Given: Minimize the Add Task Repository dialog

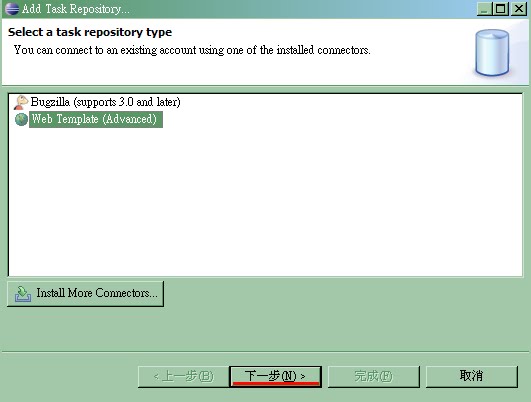Looking at the screenshot, I should 485,9.
